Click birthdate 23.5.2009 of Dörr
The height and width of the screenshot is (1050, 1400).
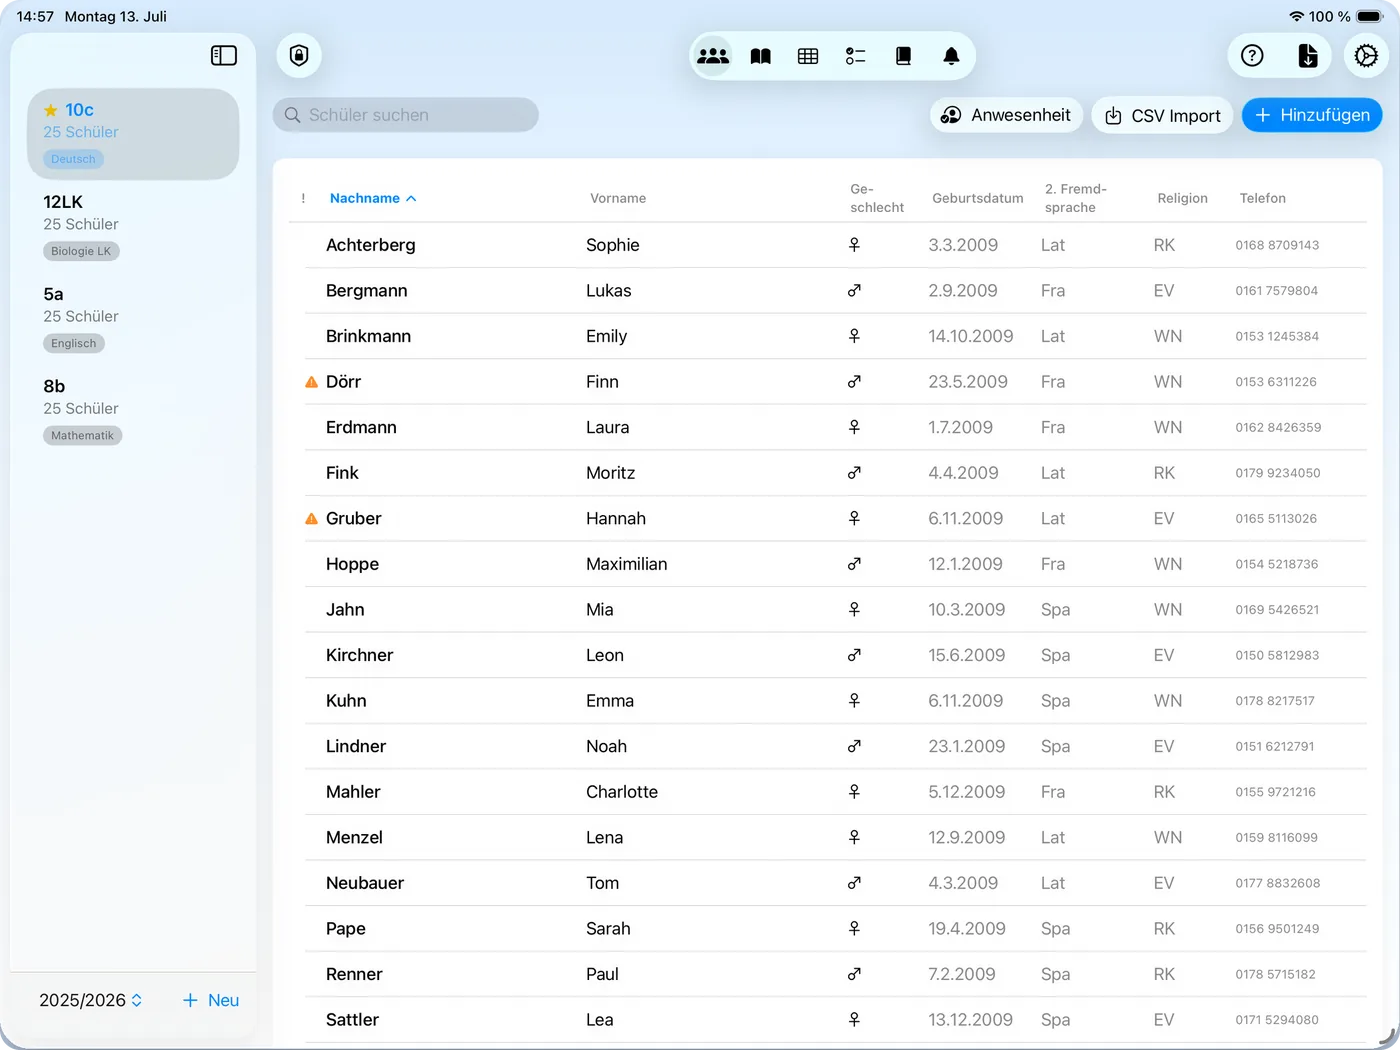tap(967, 382)
